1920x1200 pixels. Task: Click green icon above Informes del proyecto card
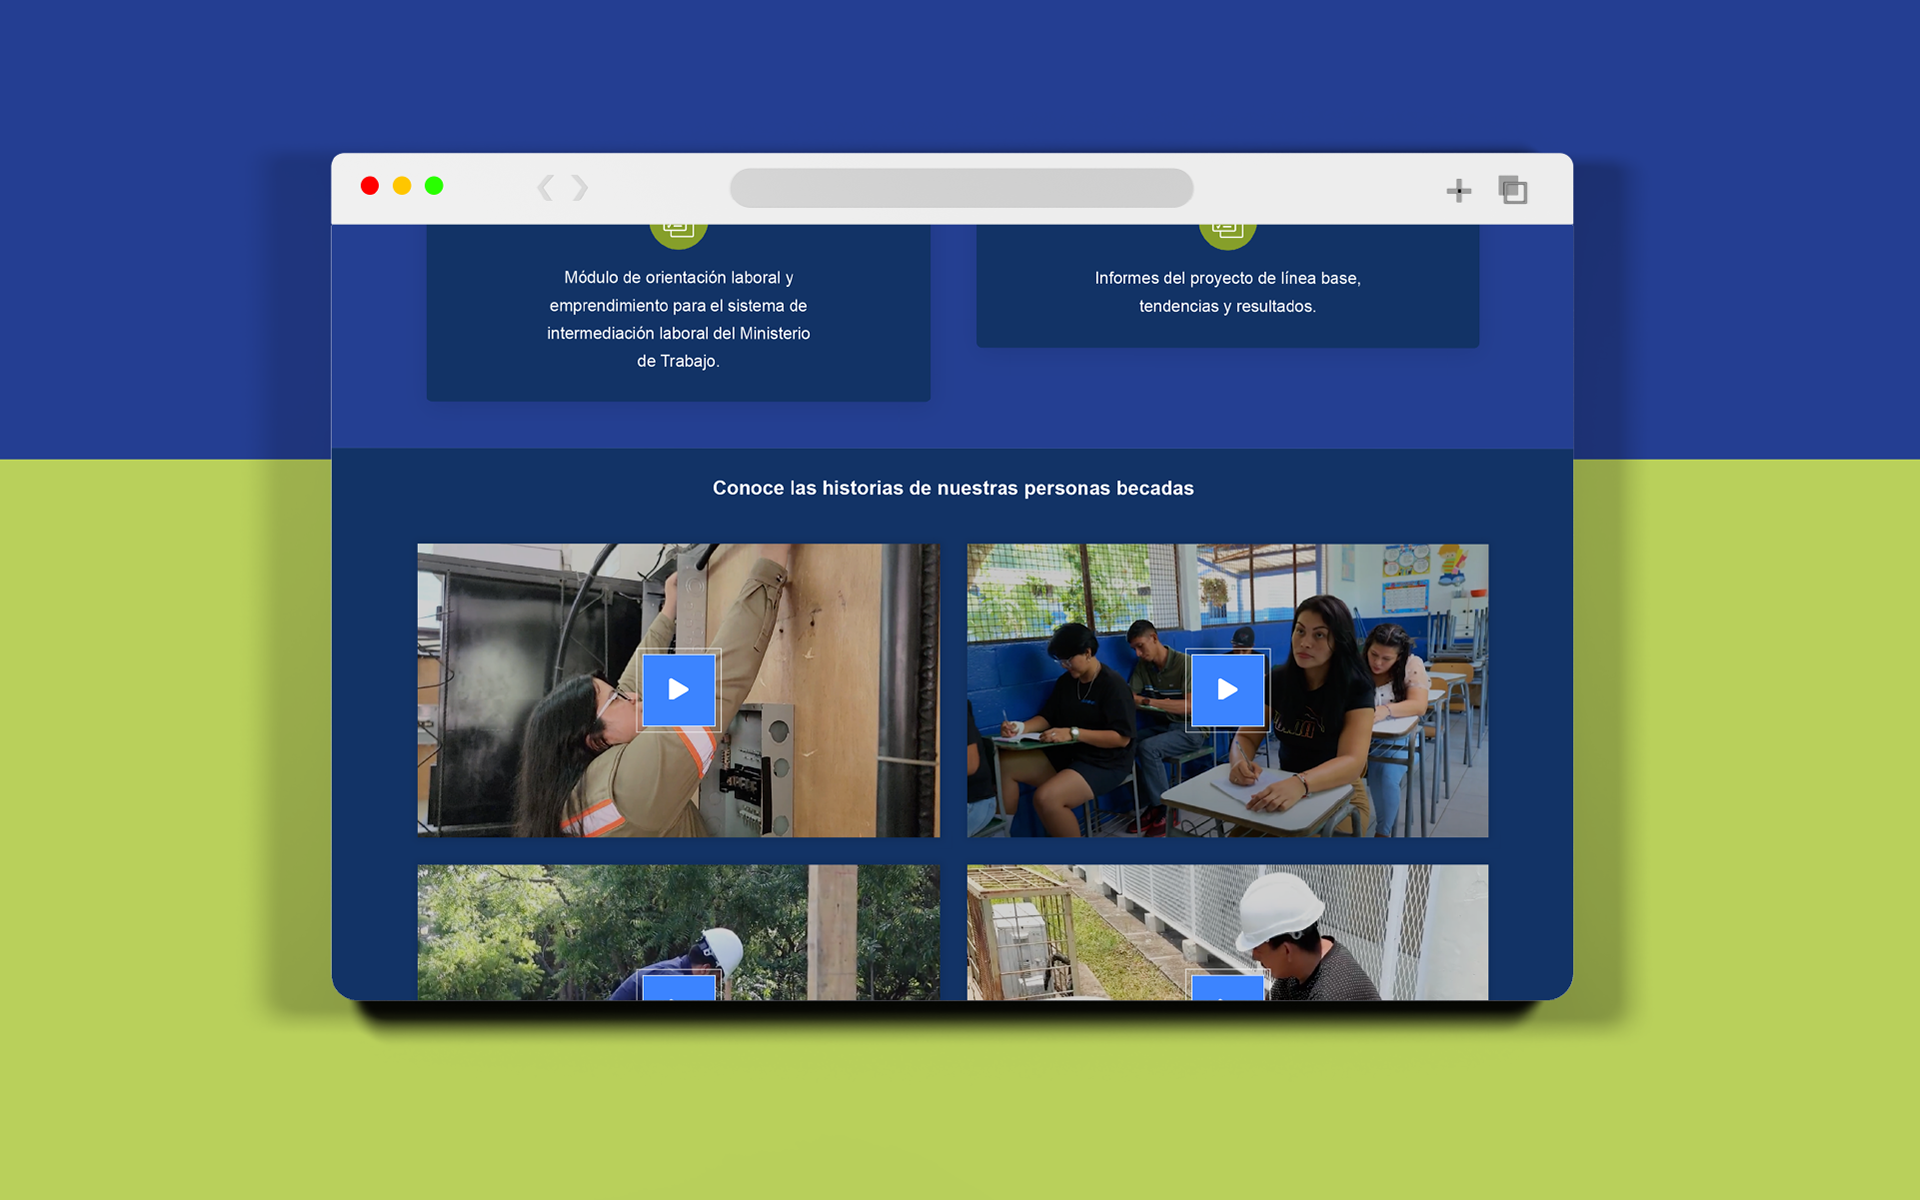pos(1227,234)
